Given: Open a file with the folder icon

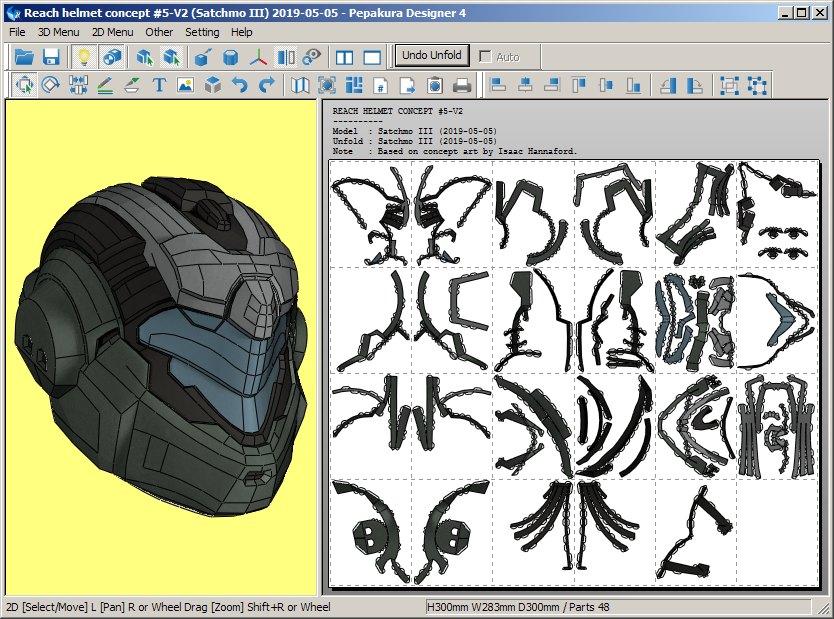Looking at the screenshot, I should (x=24, y=57).
